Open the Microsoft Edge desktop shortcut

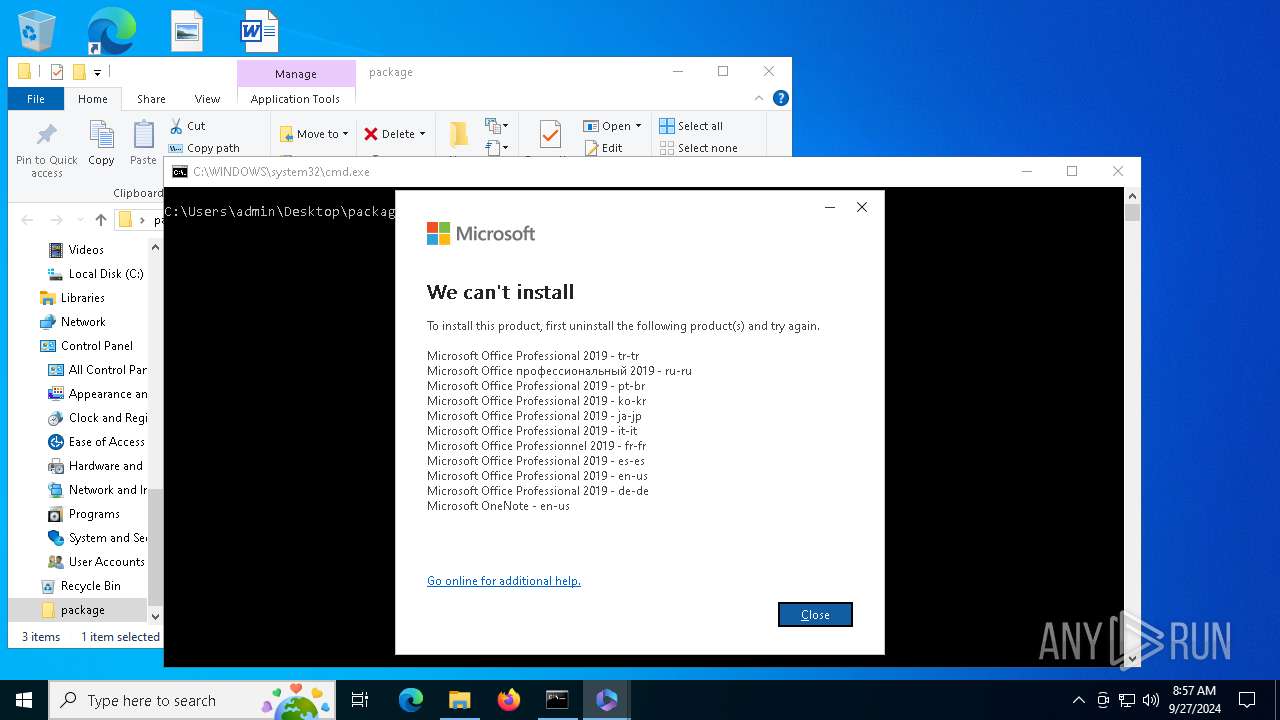point(111,30)
